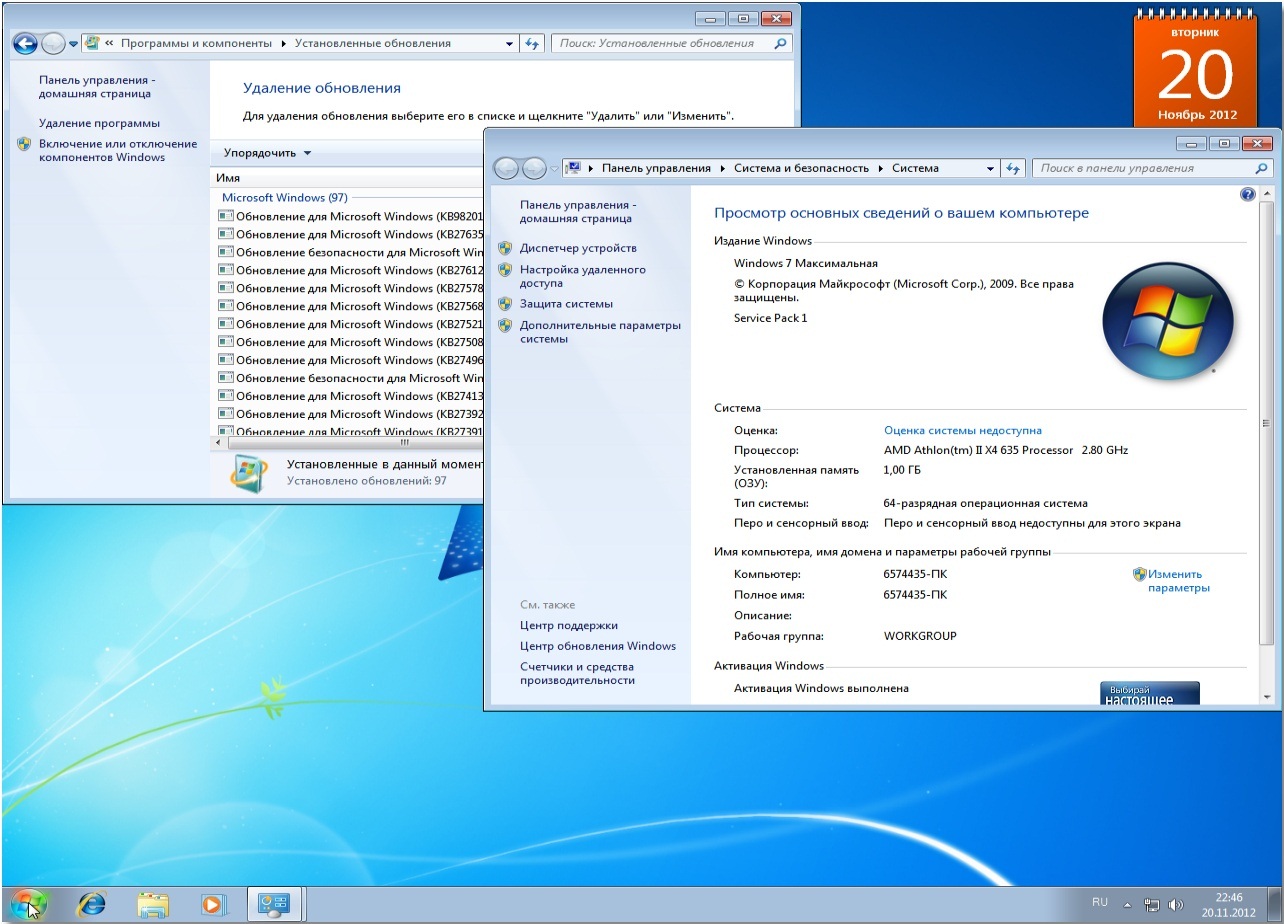Click the icon of update row KB27508
1284x924 pixels.
pyautogui.click(x=226, y=342)
